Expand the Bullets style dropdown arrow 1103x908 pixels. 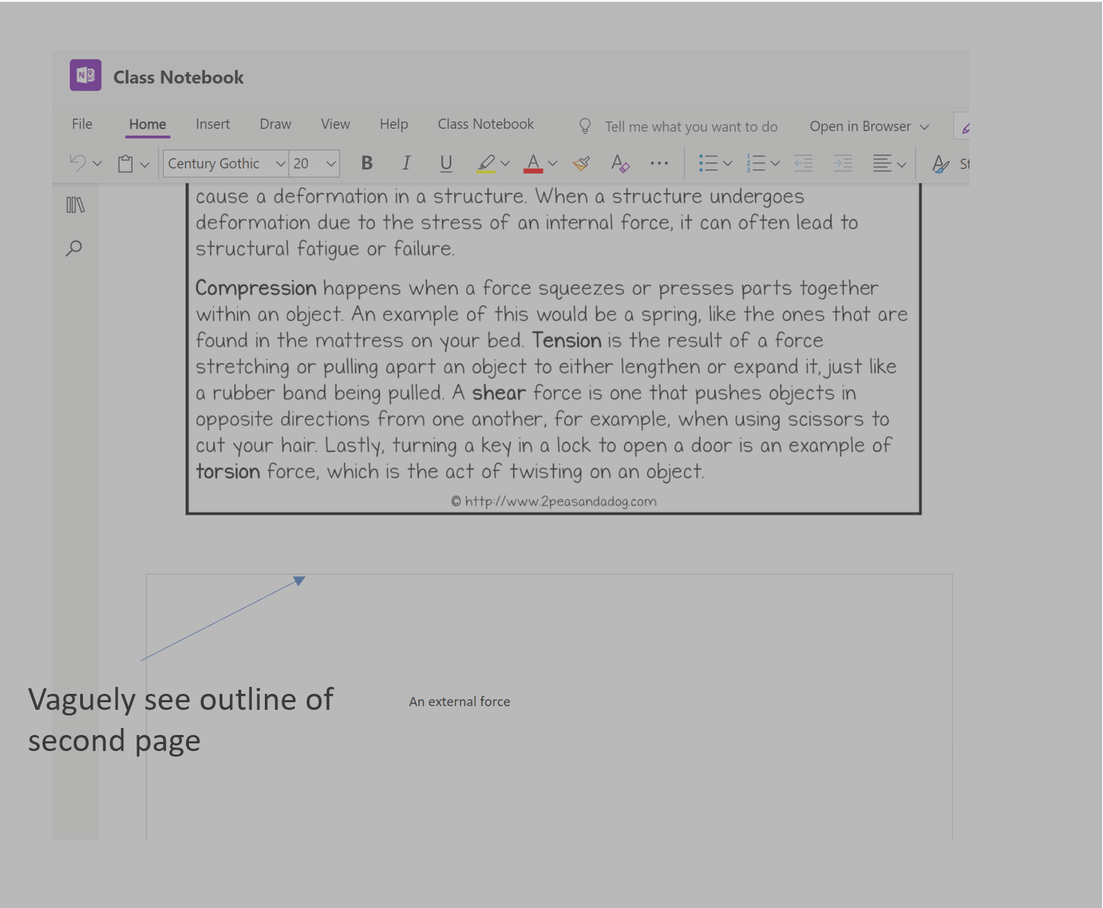[x=727, y=164]
